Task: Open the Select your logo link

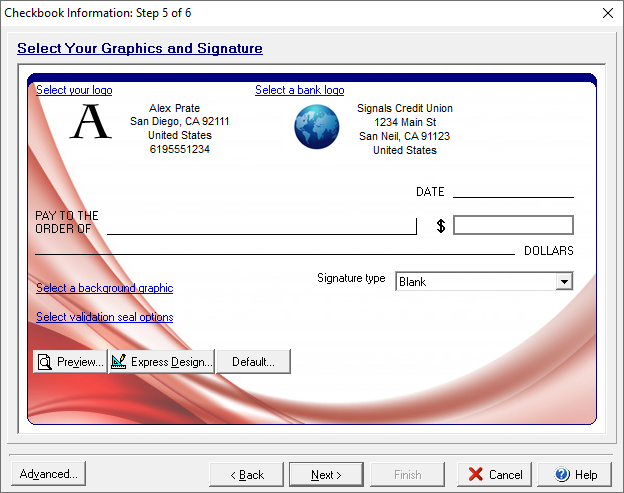Action: pyautogui.click(x=74, y=90)
